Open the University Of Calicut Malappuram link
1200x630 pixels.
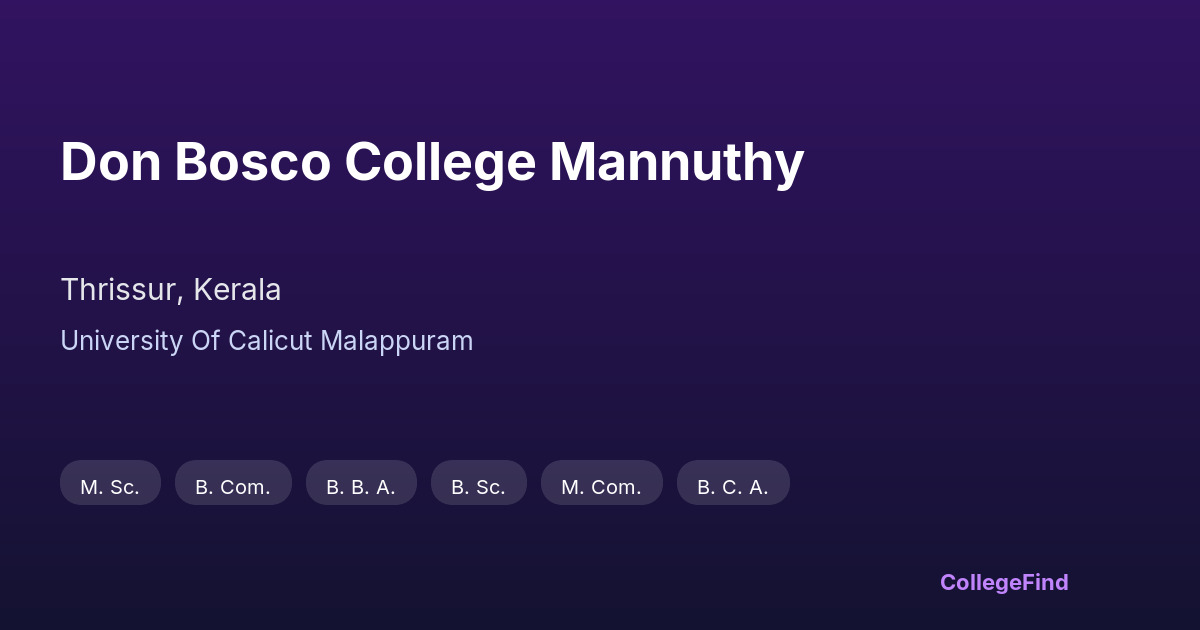[x=266, y=341]
